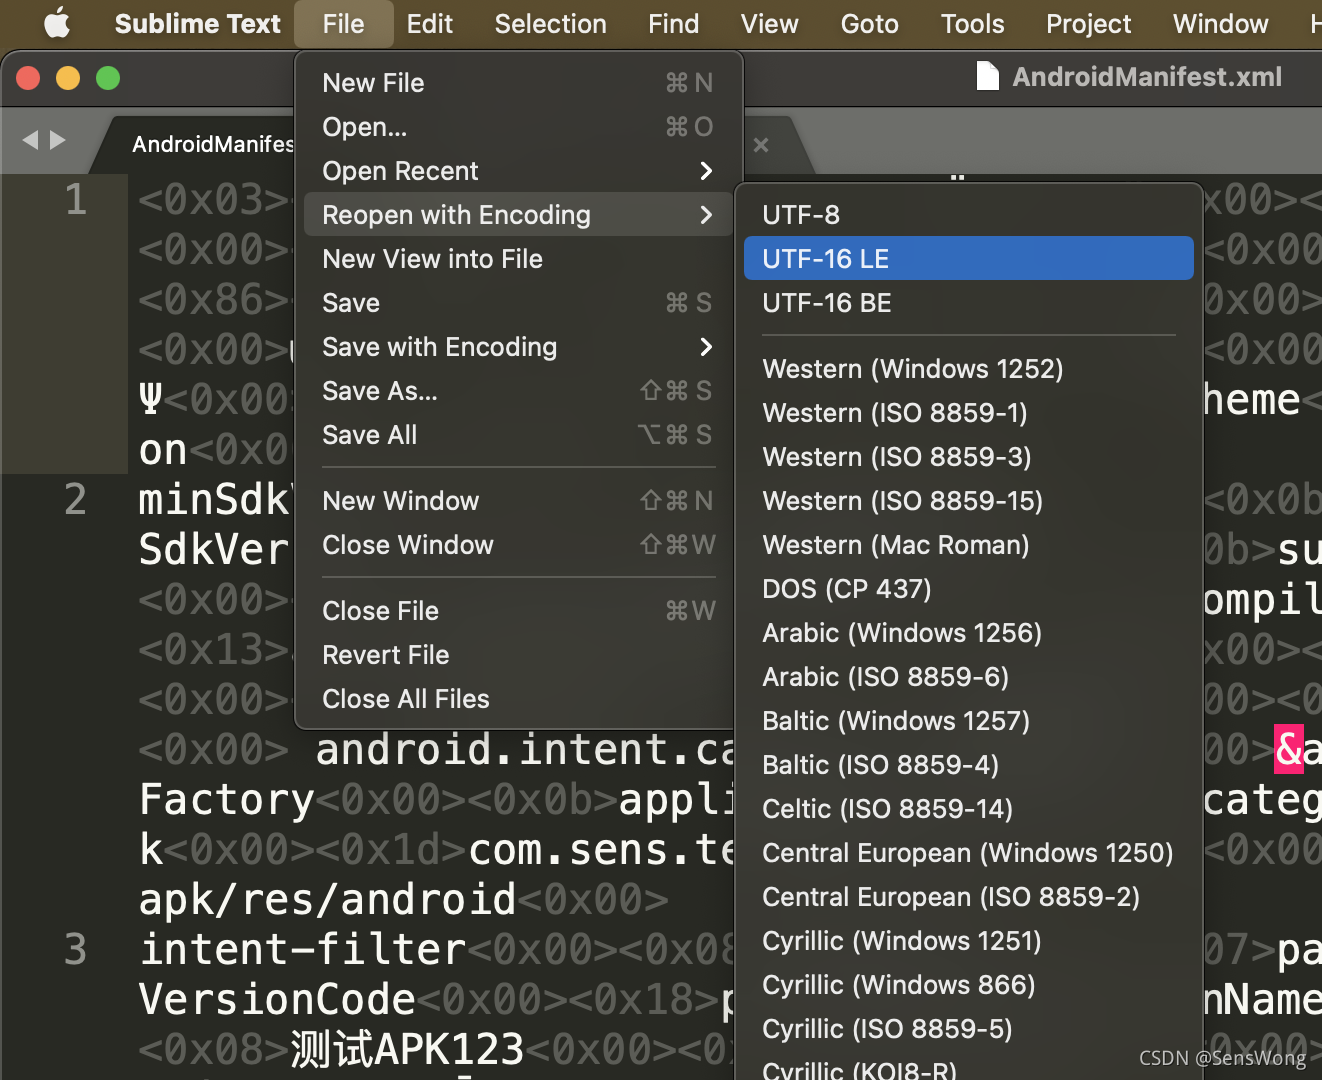Click line number 2 in the gutter
1322x1080 pixels.
(x=75, y=499)
